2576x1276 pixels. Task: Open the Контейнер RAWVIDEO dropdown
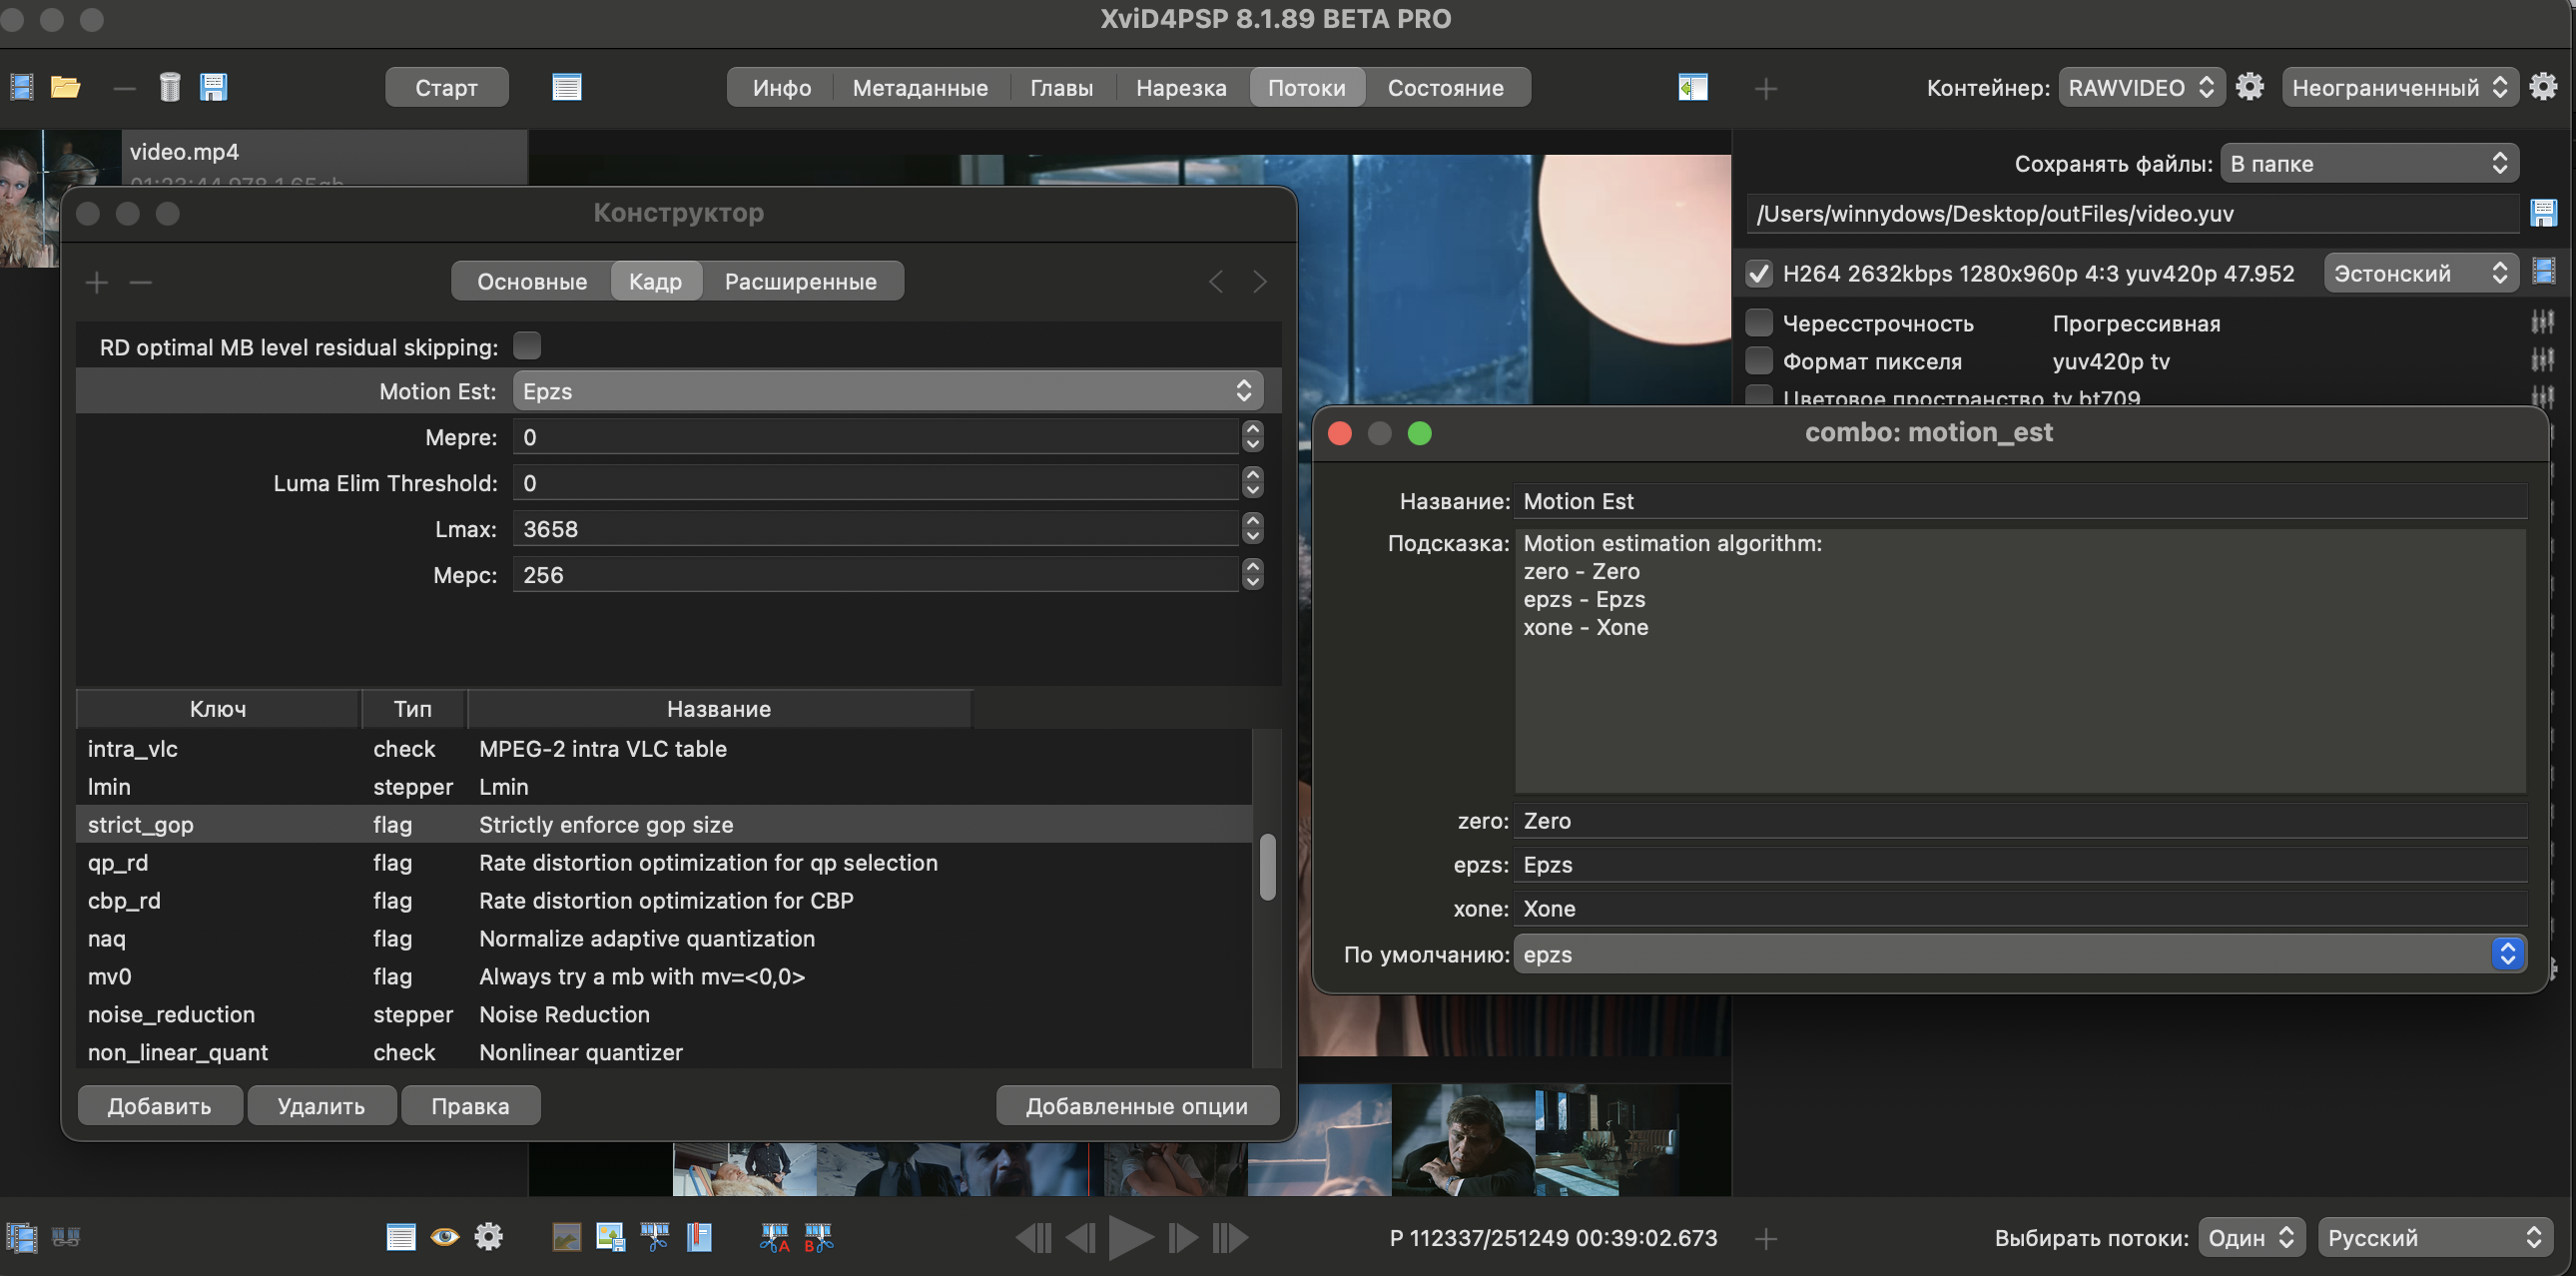[2141, 87]
